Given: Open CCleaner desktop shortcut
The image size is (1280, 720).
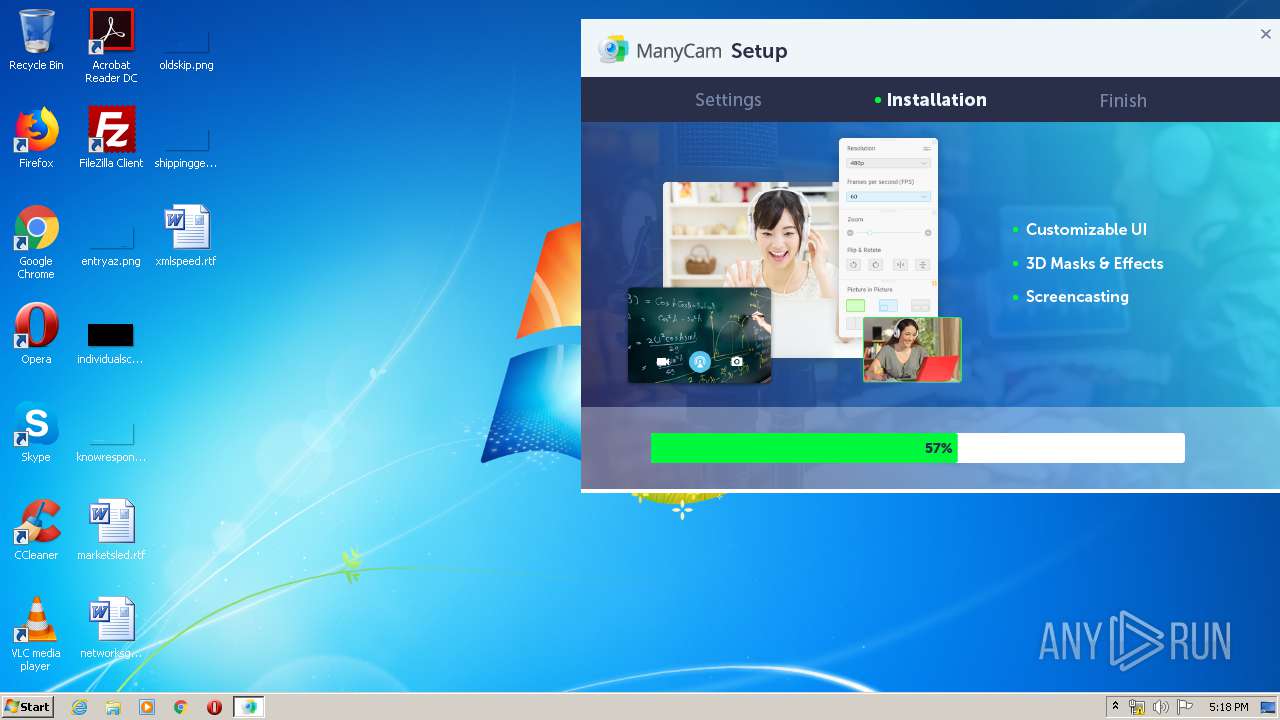Looking at the screenshot, I should click(x=36, y=530).
